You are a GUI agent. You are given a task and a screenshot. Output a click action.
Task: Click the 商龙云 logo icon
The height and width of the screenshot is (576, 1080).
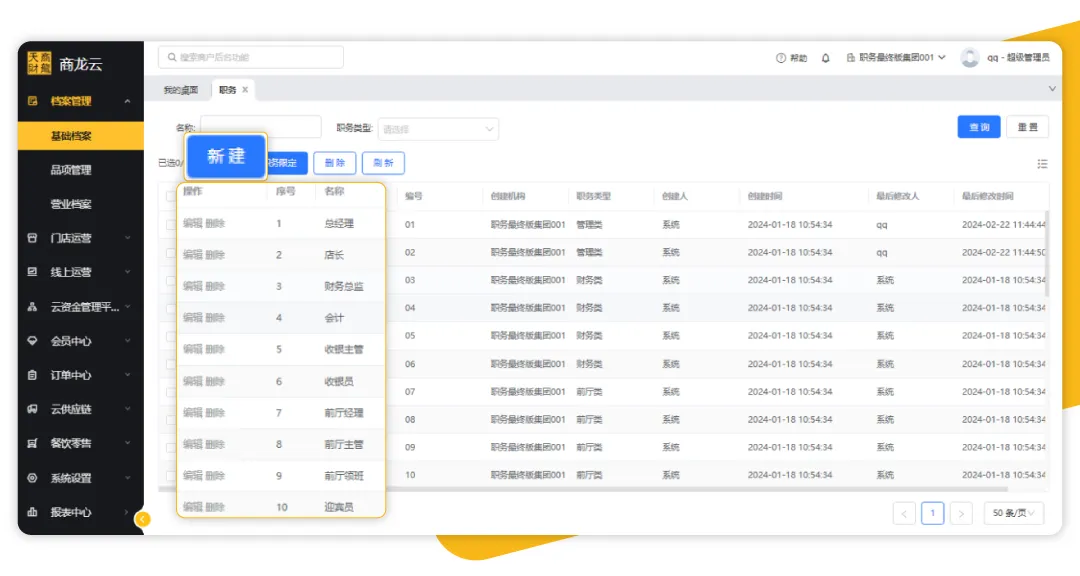pos(39,63)
